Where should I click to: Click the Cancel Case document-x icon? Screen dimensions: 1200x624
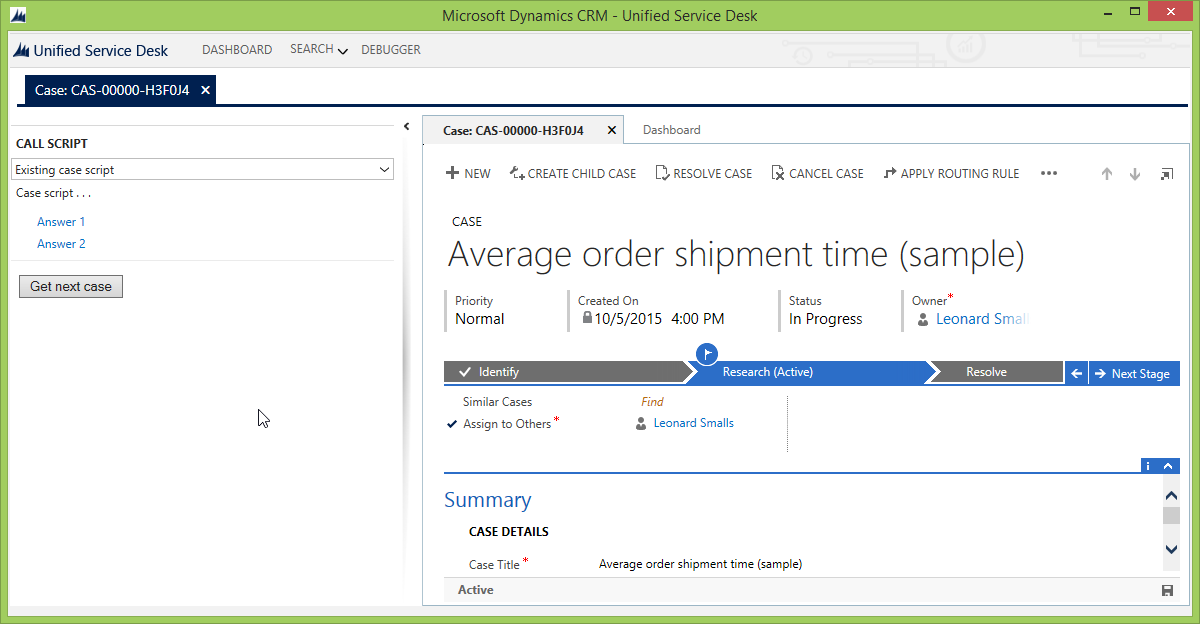pyautogui.click(x=778, y=173)
